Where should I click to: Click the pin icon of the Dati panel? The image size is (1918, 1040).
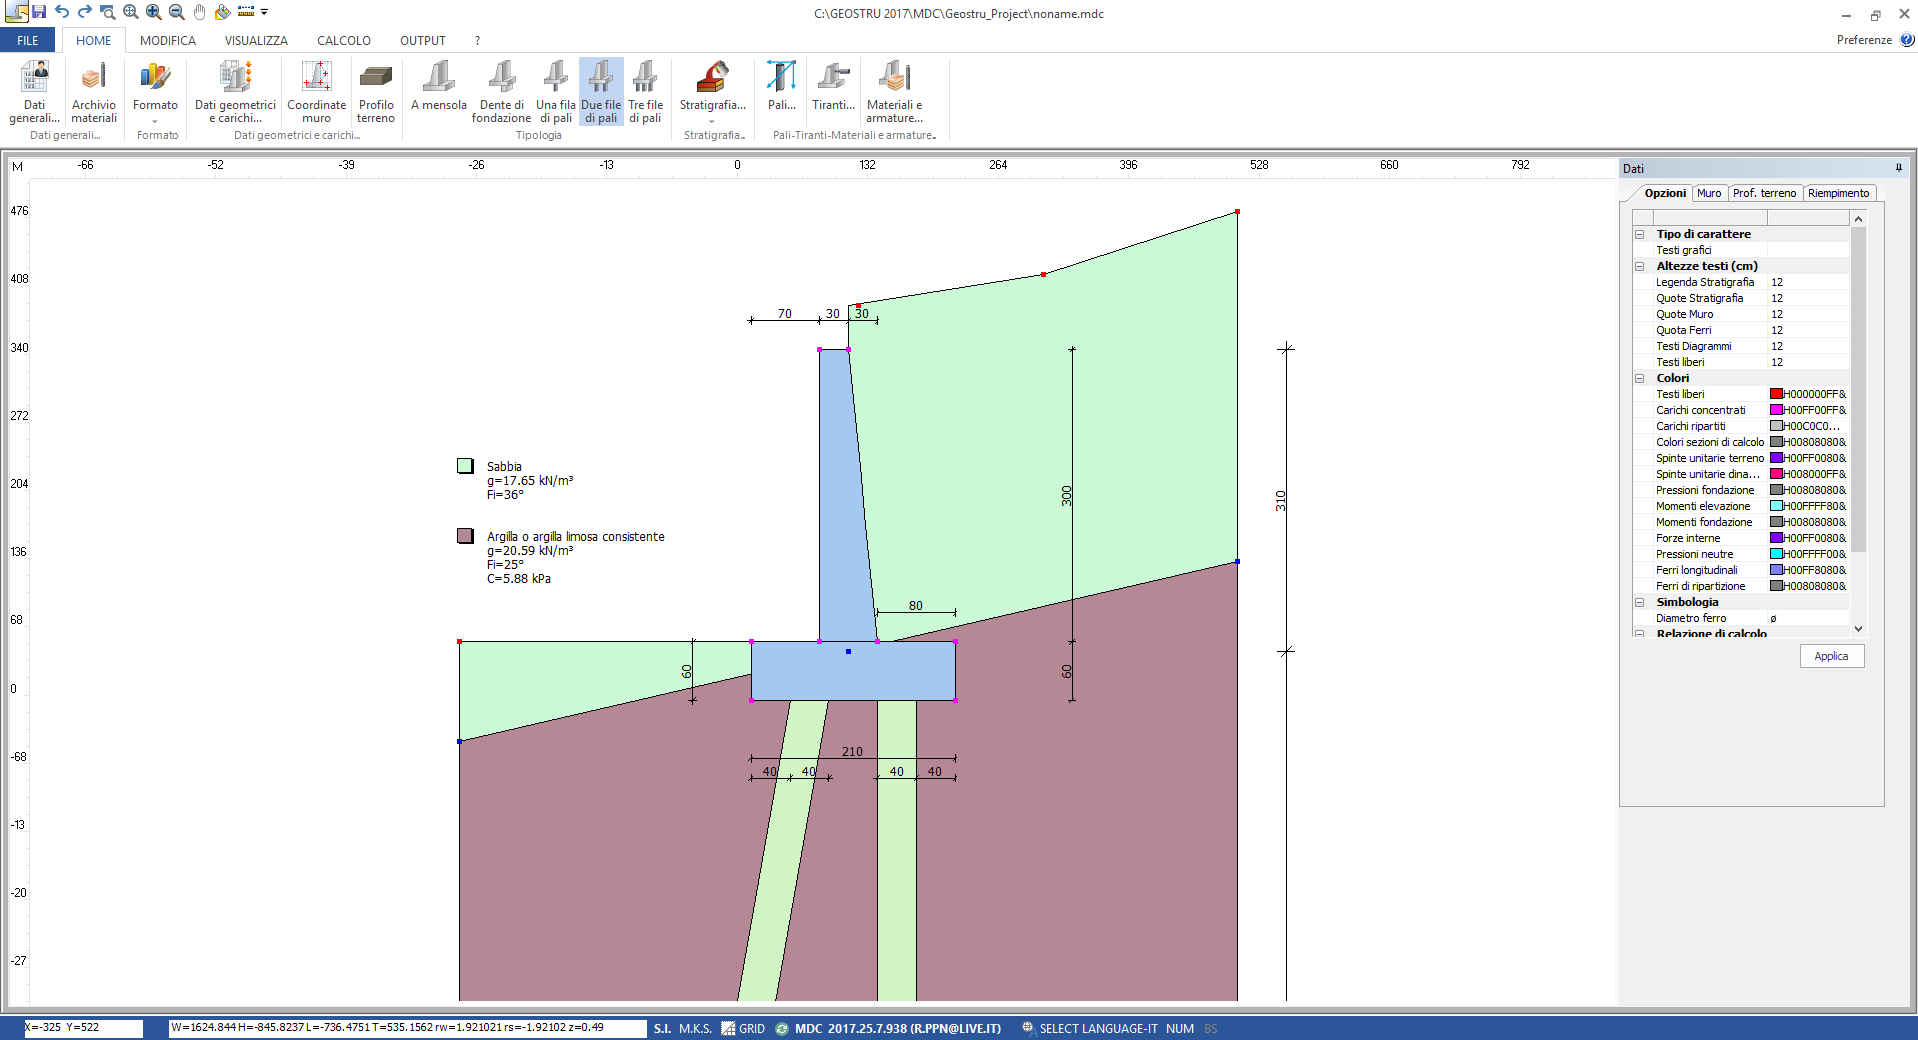(x=1898, y=168)
